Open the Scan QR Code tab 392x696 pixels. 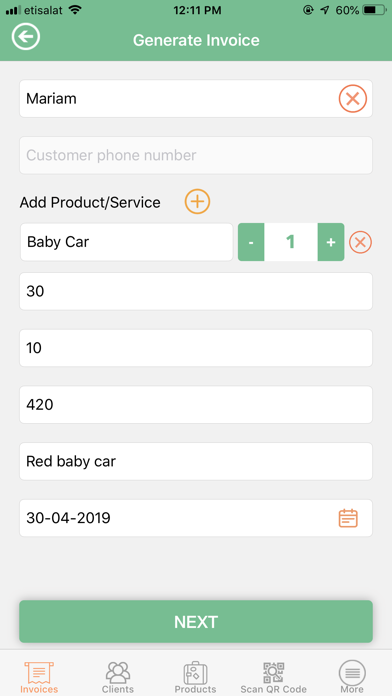click(273, 677)
